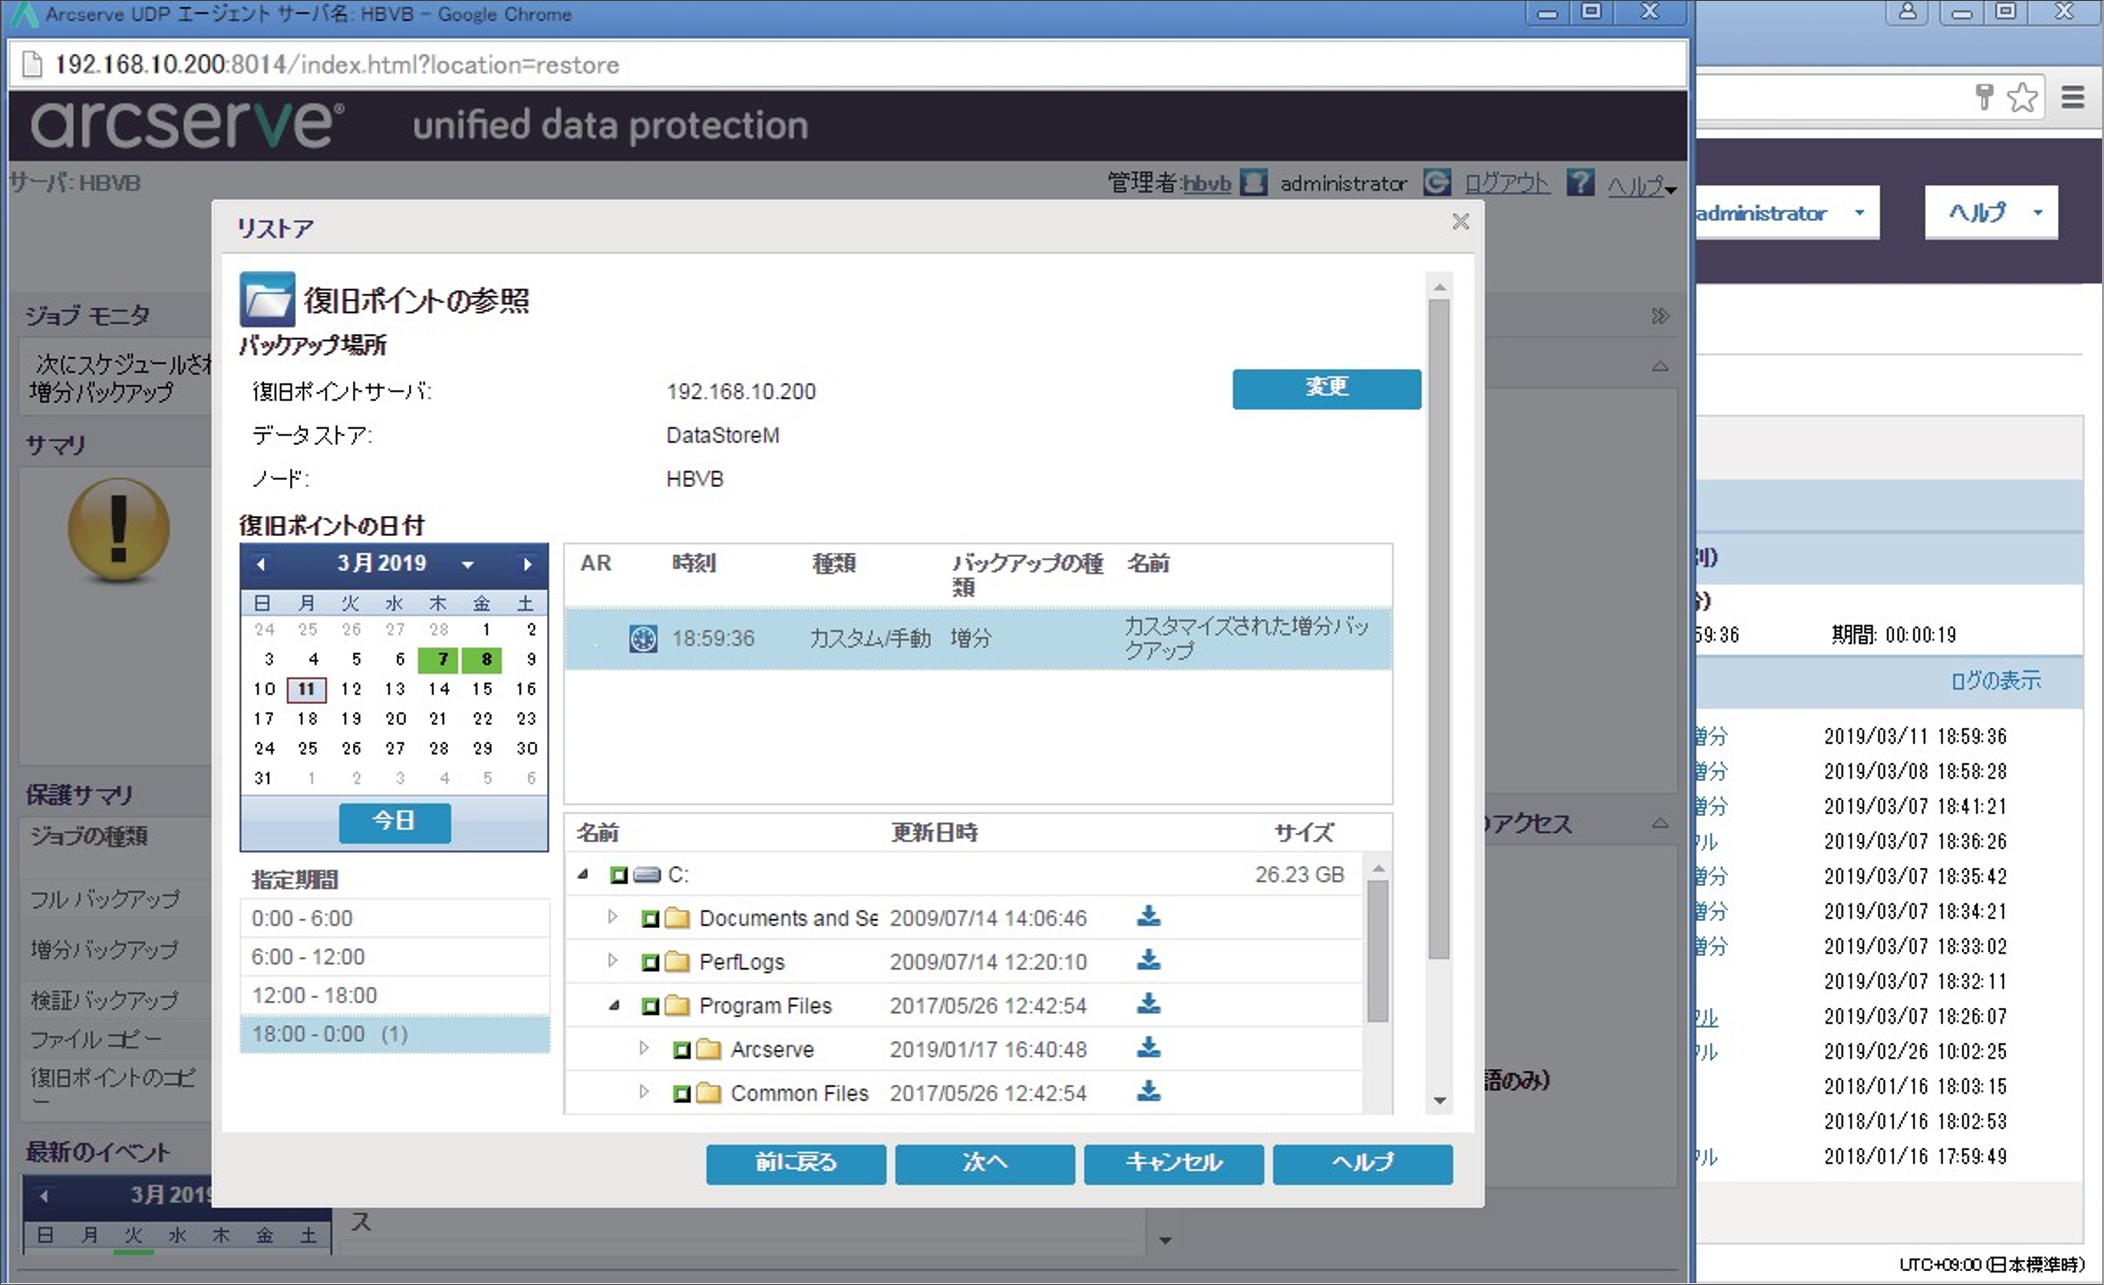Click the dialog scrollbar's down arrow
The height and width of the screenshot is (1285, 2104).
[1439, 1100]
